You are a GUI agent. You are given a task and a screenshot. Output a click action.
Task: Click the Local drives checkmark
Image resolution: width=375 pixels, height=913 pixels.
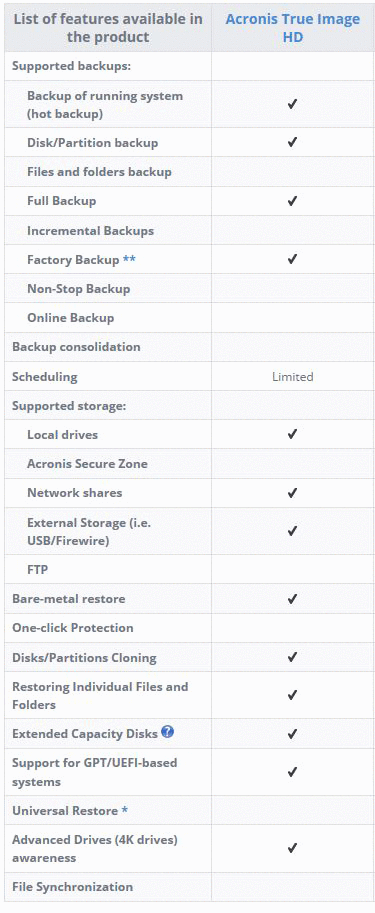[292, 434]
